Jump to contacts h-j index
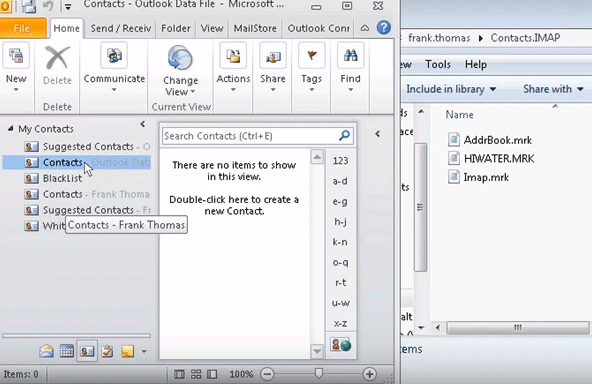Image resolution: width=592 pixels, height=384 pixels. click(340, 222)
